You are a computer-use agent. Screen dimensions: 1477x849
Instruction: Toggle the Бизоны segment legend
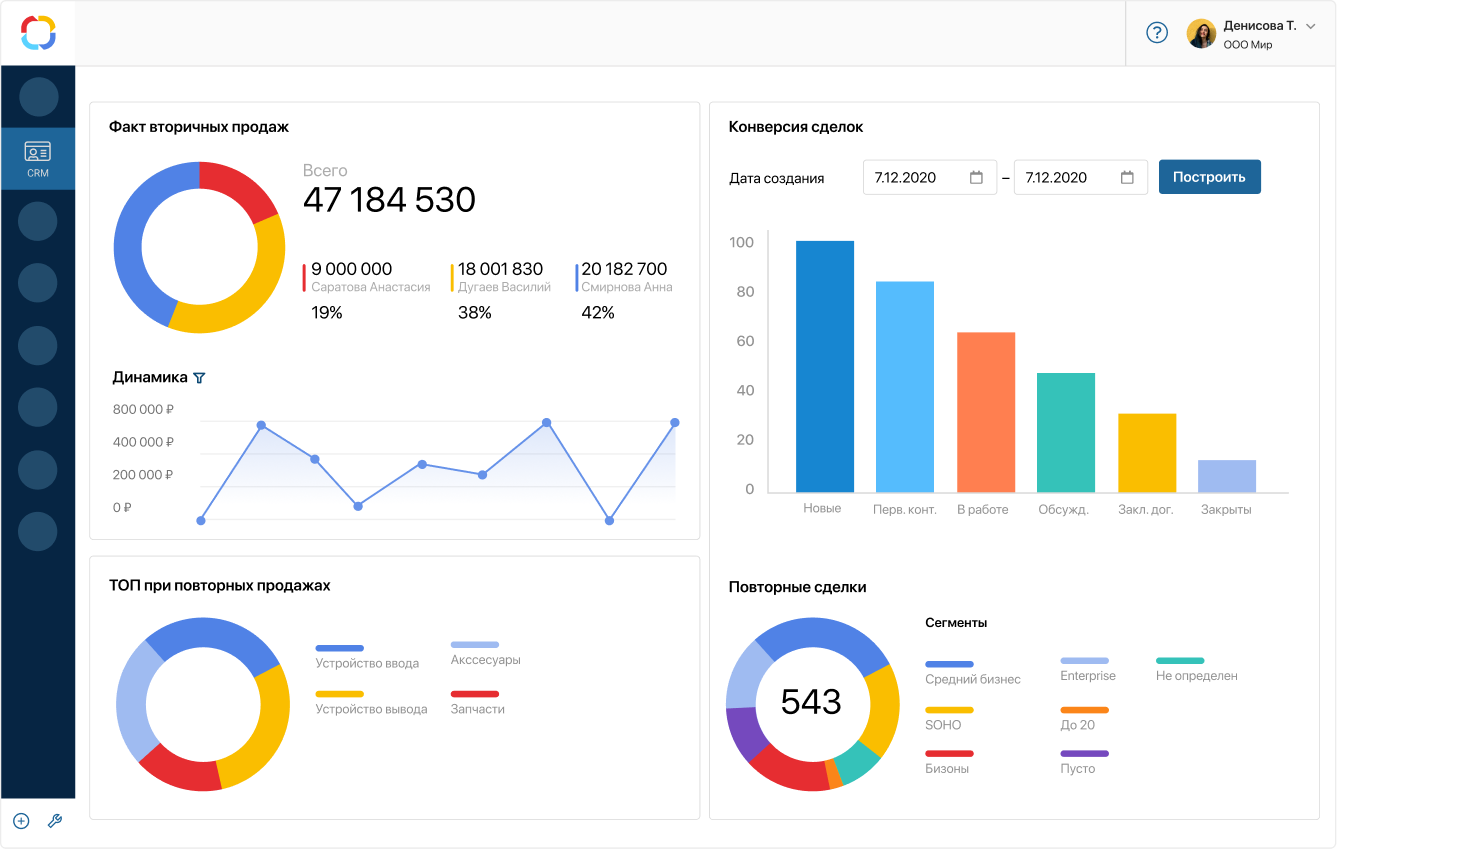pyautogui.click(x=947, y=762)
